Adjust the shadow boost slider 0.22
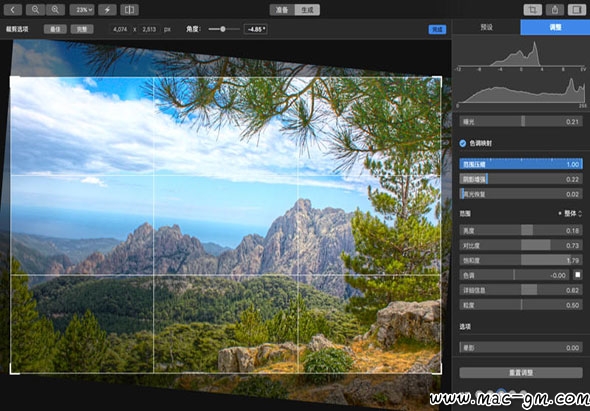This screenshot has width=590, height=411. coord(521,179)
